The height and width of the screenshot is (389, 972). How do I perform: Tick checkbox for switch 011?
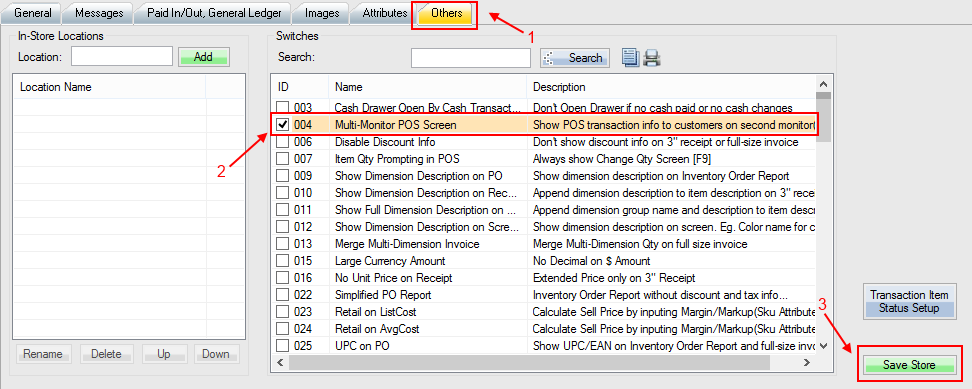click(x=283, y=209)
